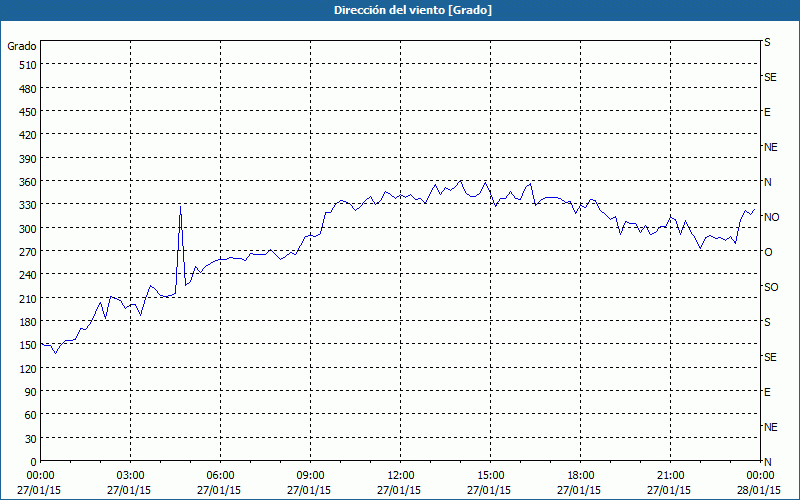This screenshot has height=500, width=800.
Task: Select the SO compass direction label
Action: 770,287
